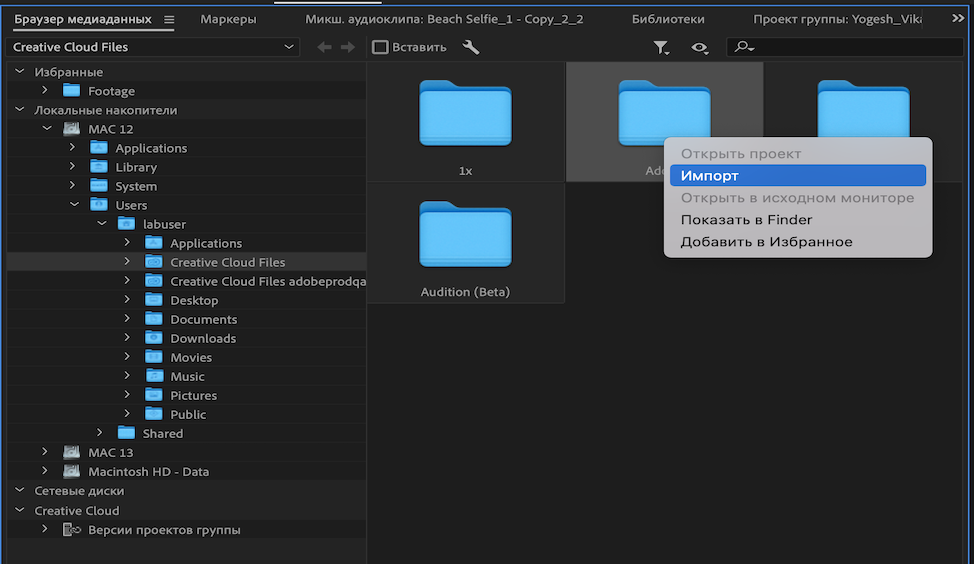Click the Creative Cloud Files folder icon
Viewport: 974px width, 564px height.
153,262
